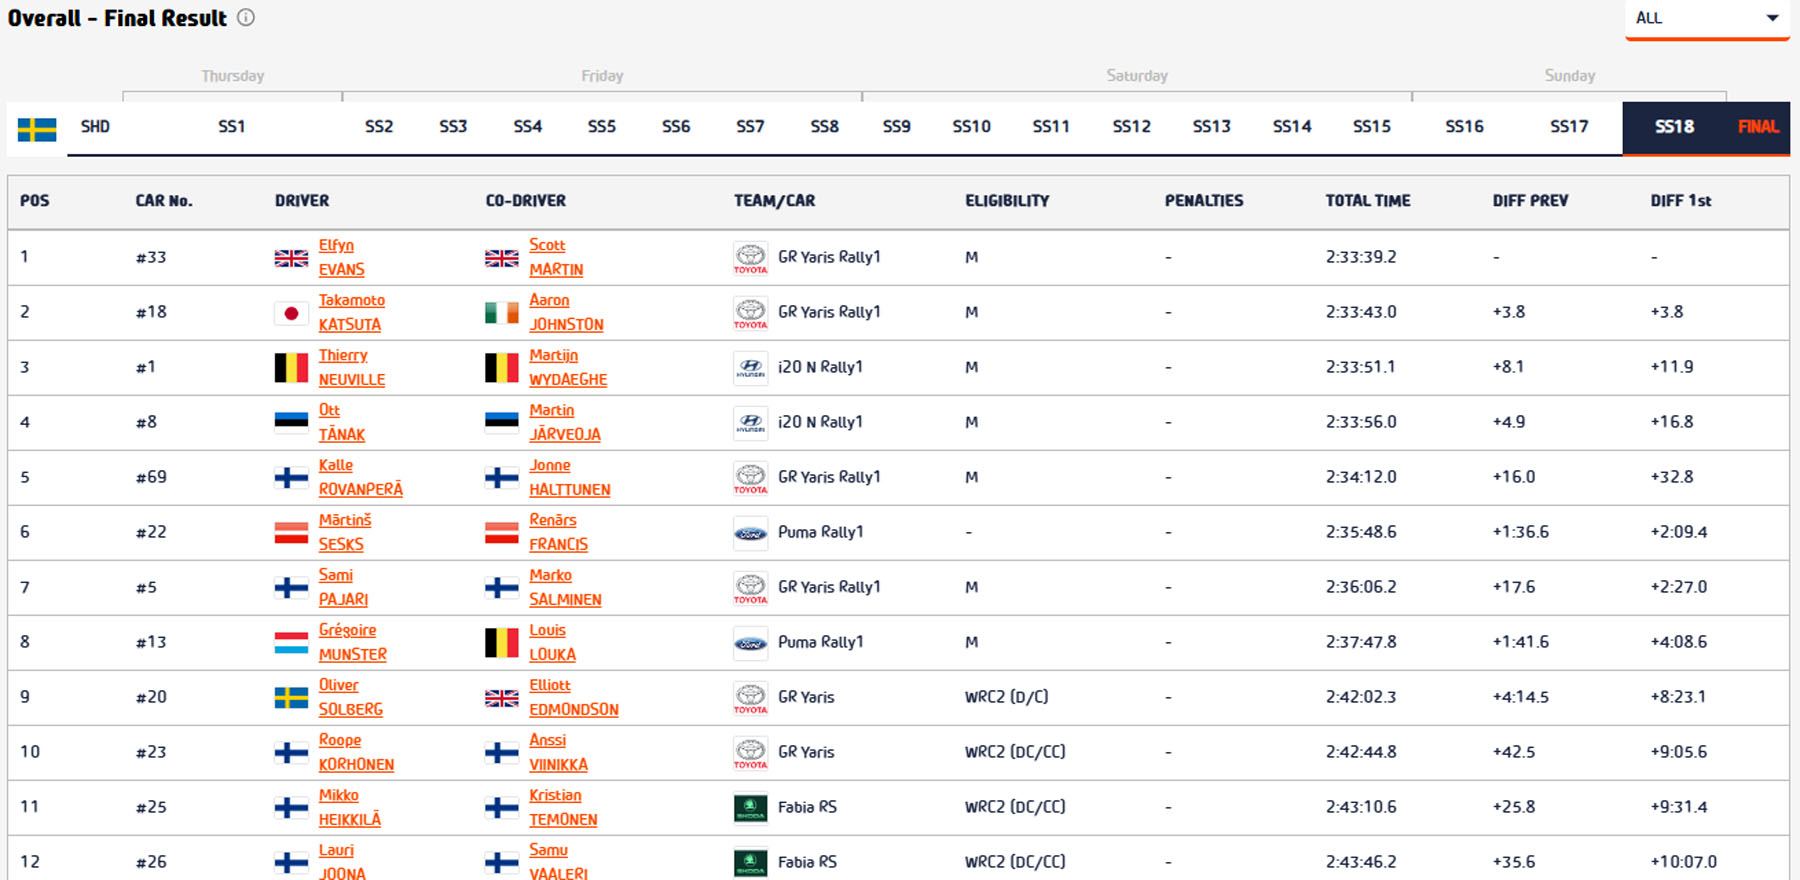Click the Japanese flag next to Takamoto Katsuta
This screenshot has height=880, width=1800.
pos(291,313)
